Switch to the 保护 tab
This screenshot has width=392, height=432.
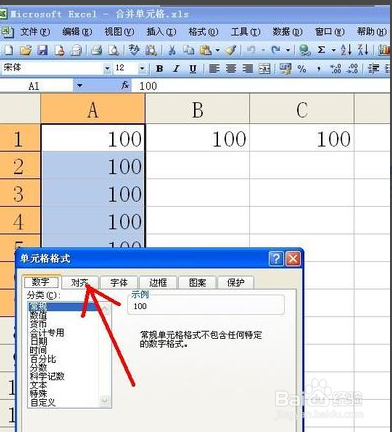pyautogui.click(x=236, y=283)
